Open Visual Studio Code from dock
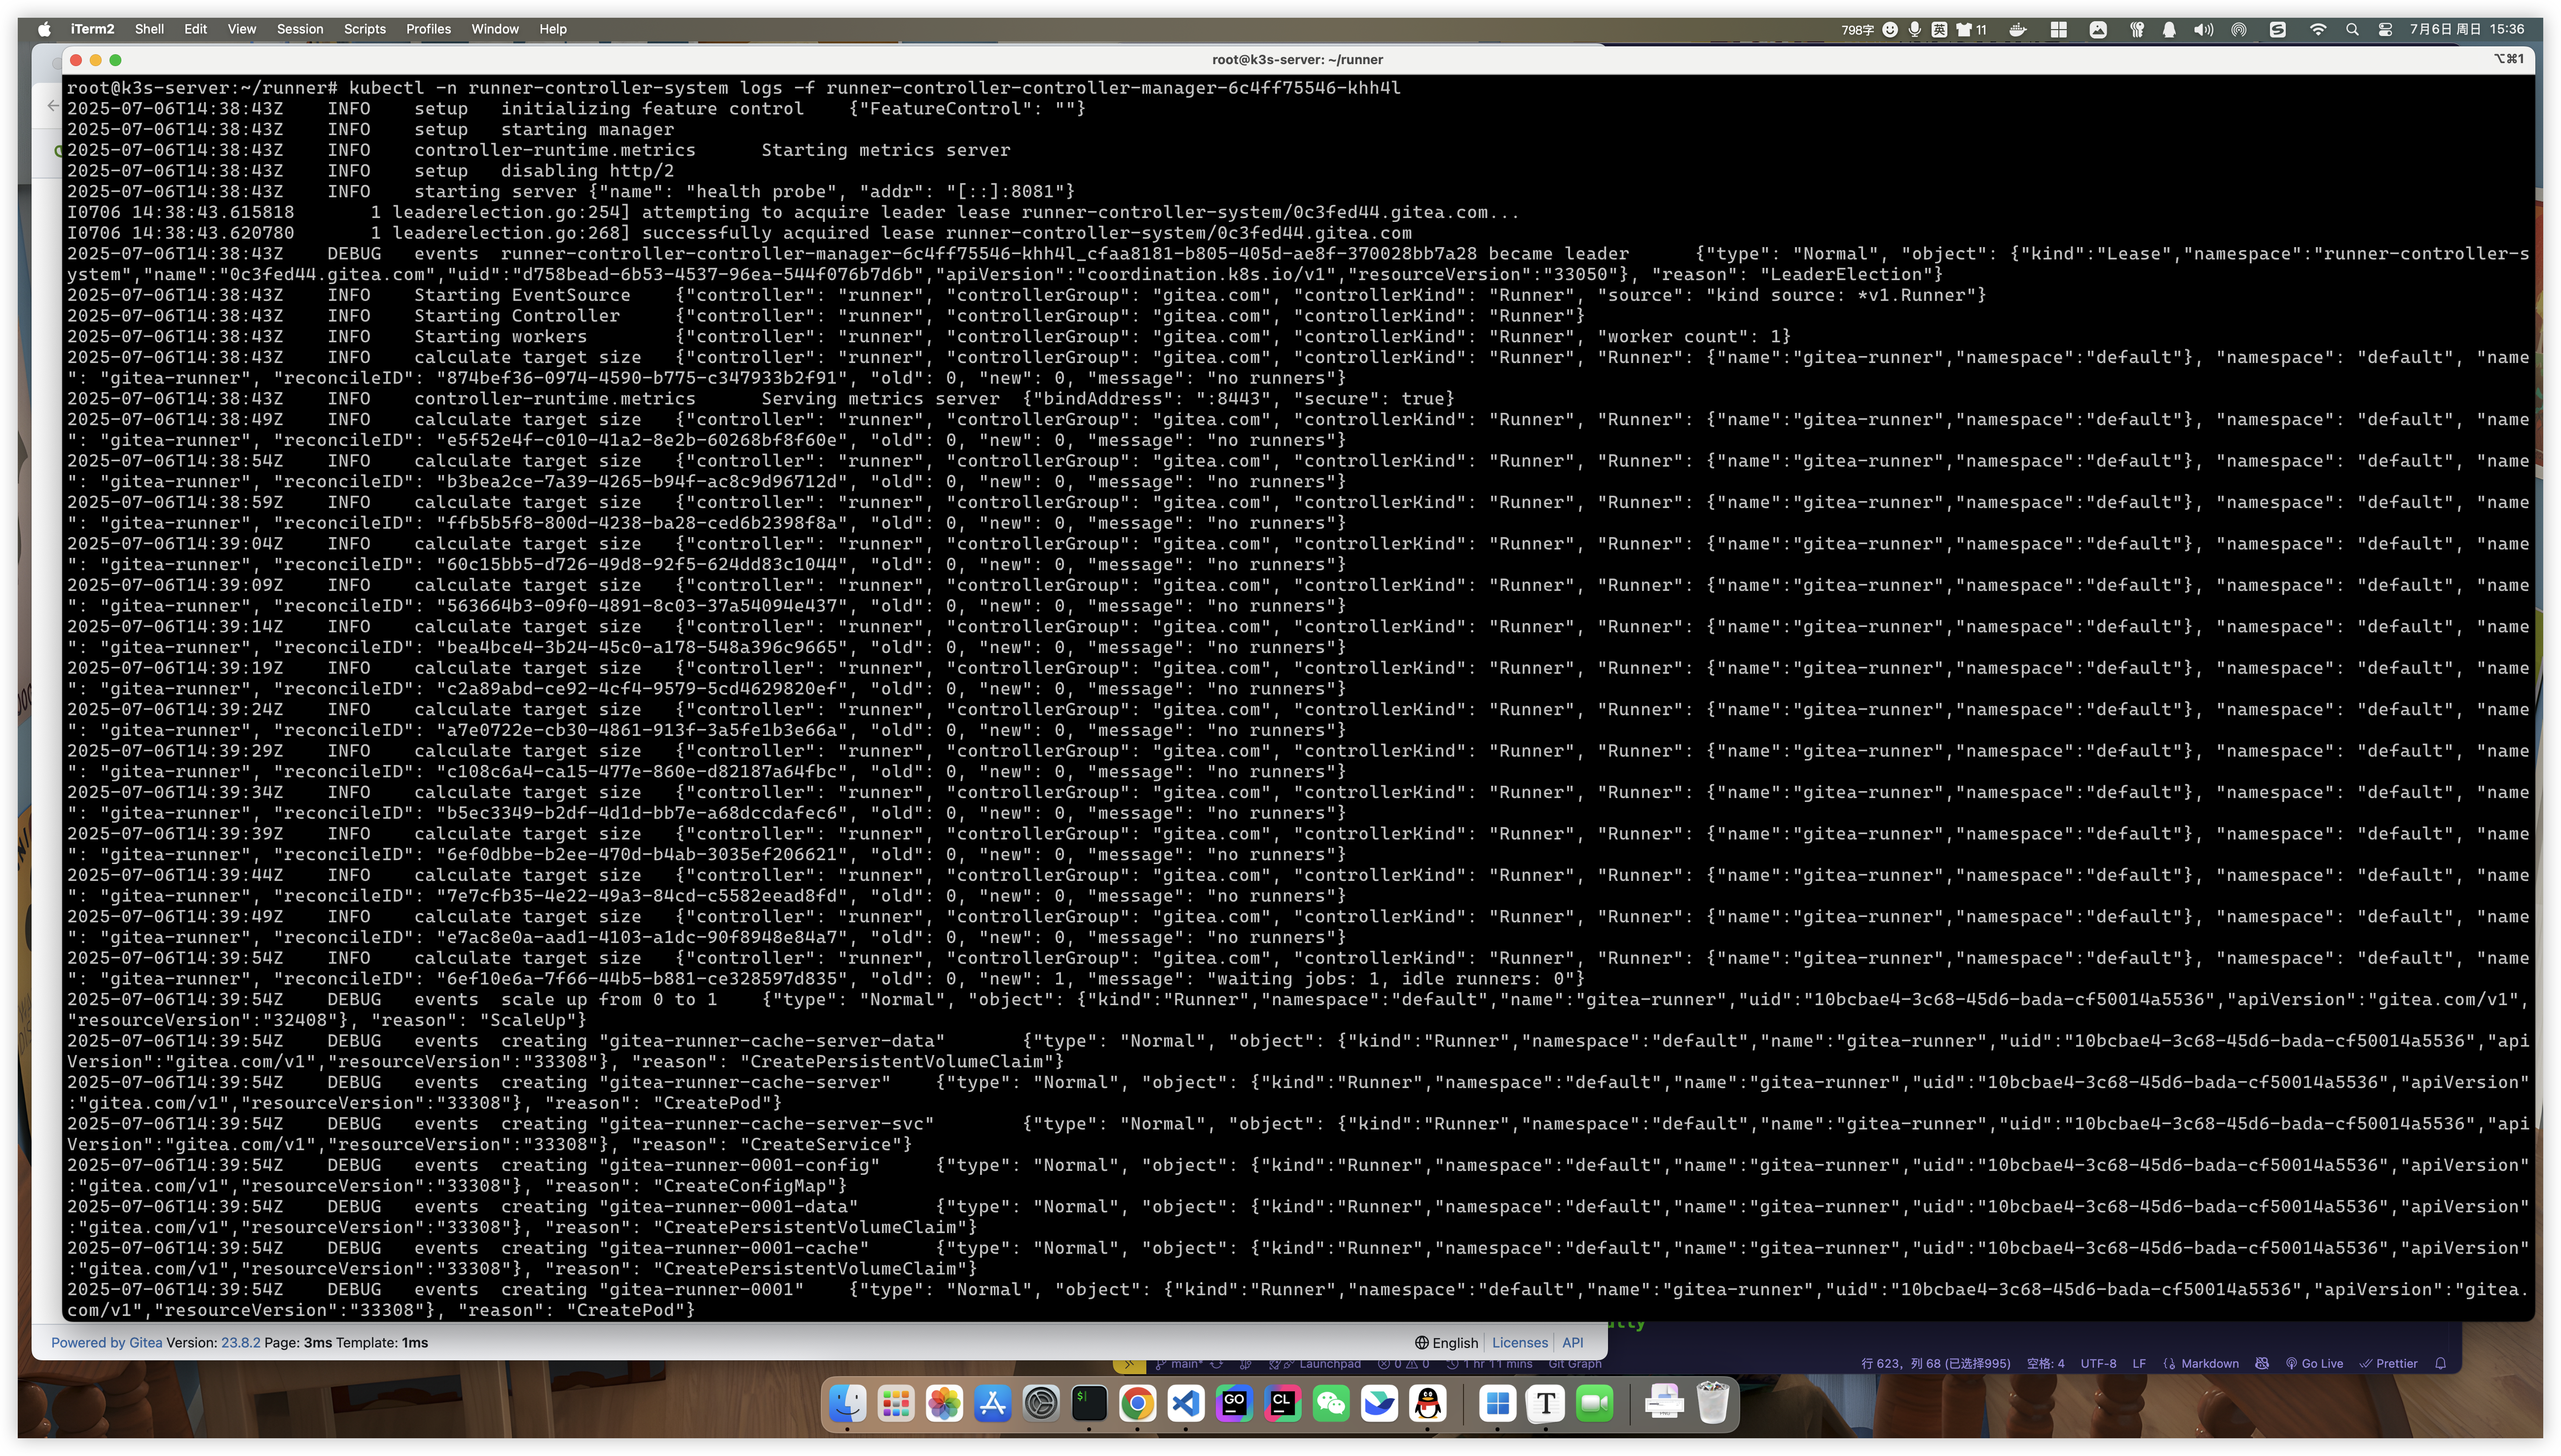This screenshot has height=1456, width=2561. (x=1186, y=1403)
